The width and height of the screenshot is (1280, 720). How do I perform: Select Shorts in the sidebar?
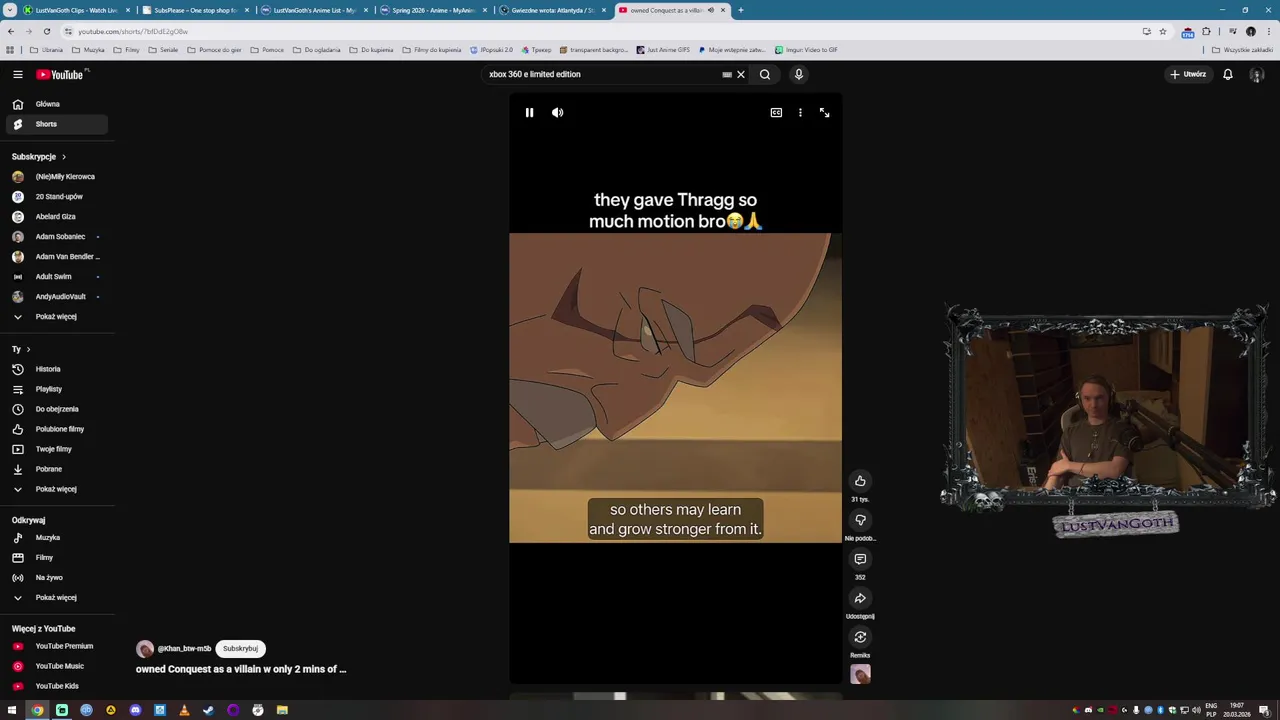click(x=56, y=124)
